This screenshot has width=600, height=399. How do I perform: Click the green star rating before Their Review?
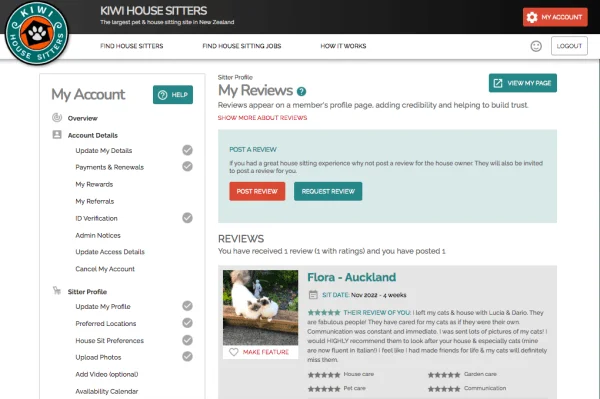(324, 313)
